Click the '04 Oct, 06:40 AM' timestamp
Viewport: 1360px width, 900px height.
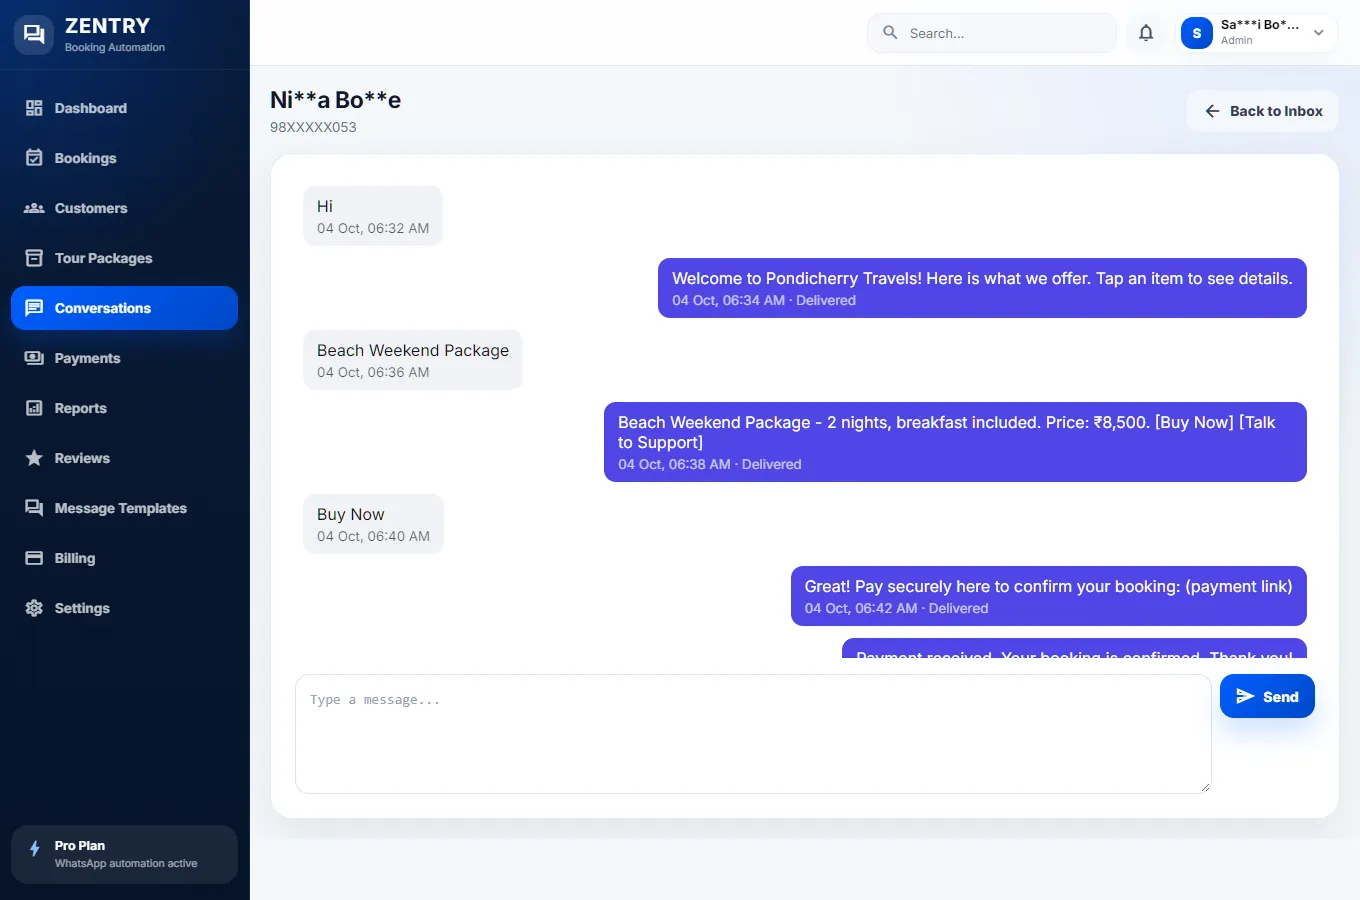pyautogui.click(x=373, y=536)
